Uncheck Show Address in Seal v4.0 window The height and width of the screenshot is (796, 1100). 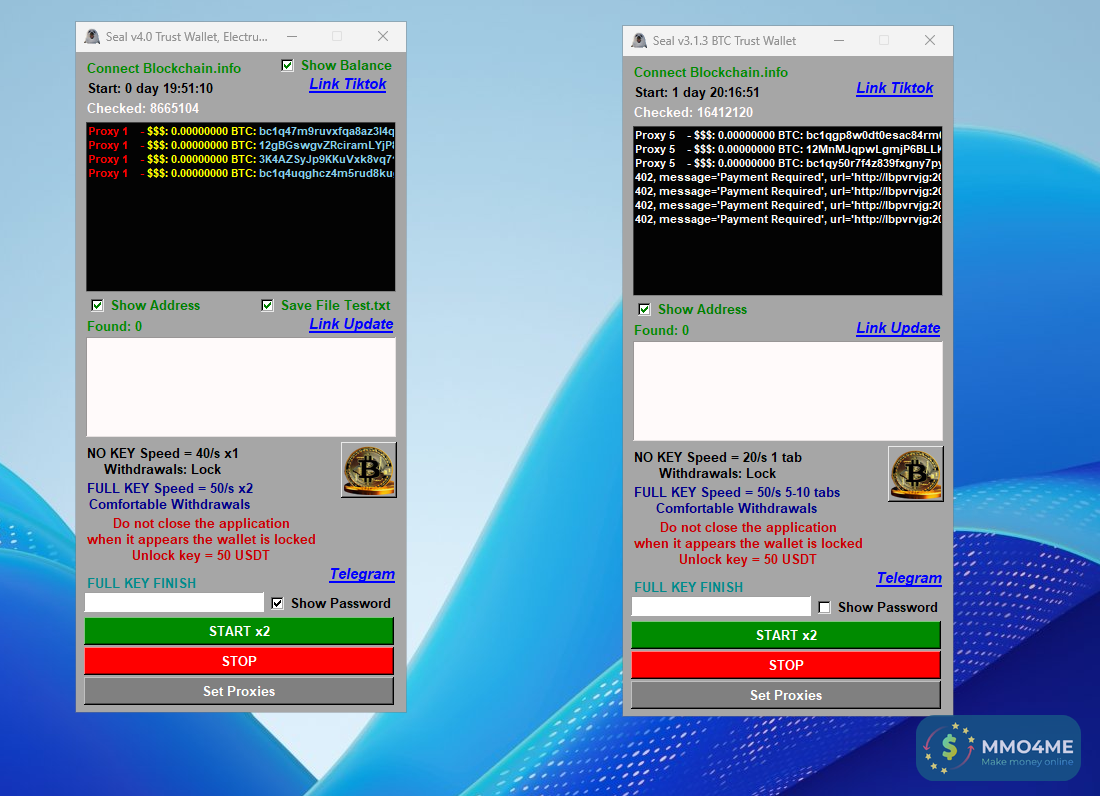pos(98,305)
